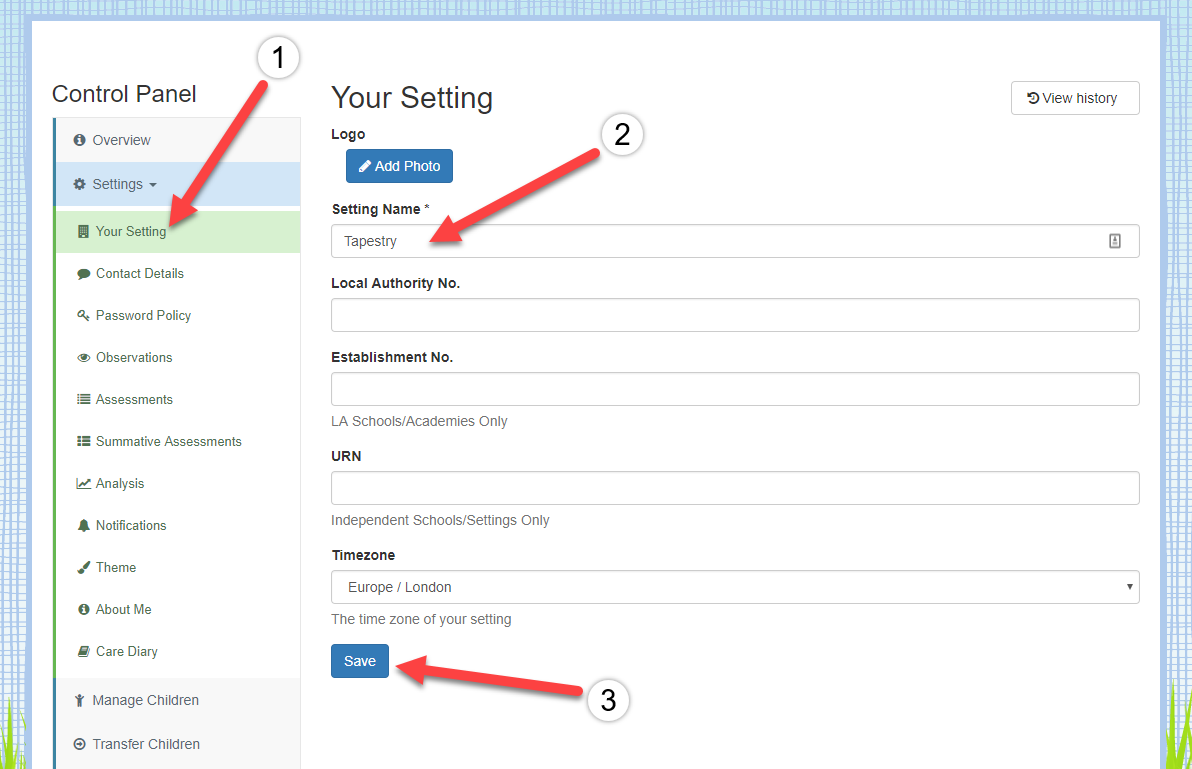The image size is (1192, 769).
Task: Click the Notifications bell icon
Action: 84,525
